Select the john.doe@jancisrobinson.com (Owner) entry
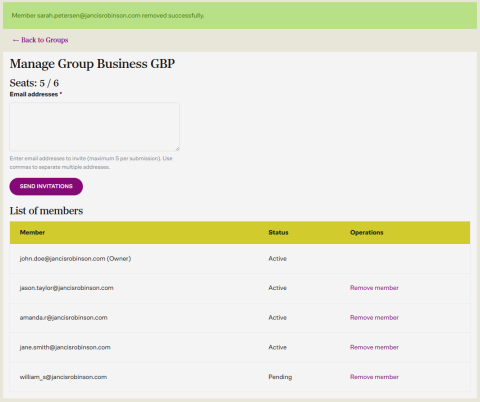 pos(75,259)
